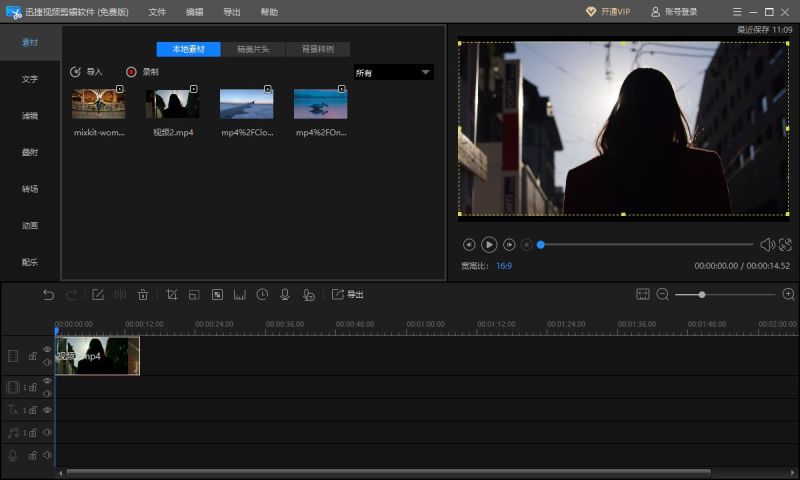Click the undo arrow in timeline toolbar
Viewport: 800px width, 480px height.
[x=48, y=295]
